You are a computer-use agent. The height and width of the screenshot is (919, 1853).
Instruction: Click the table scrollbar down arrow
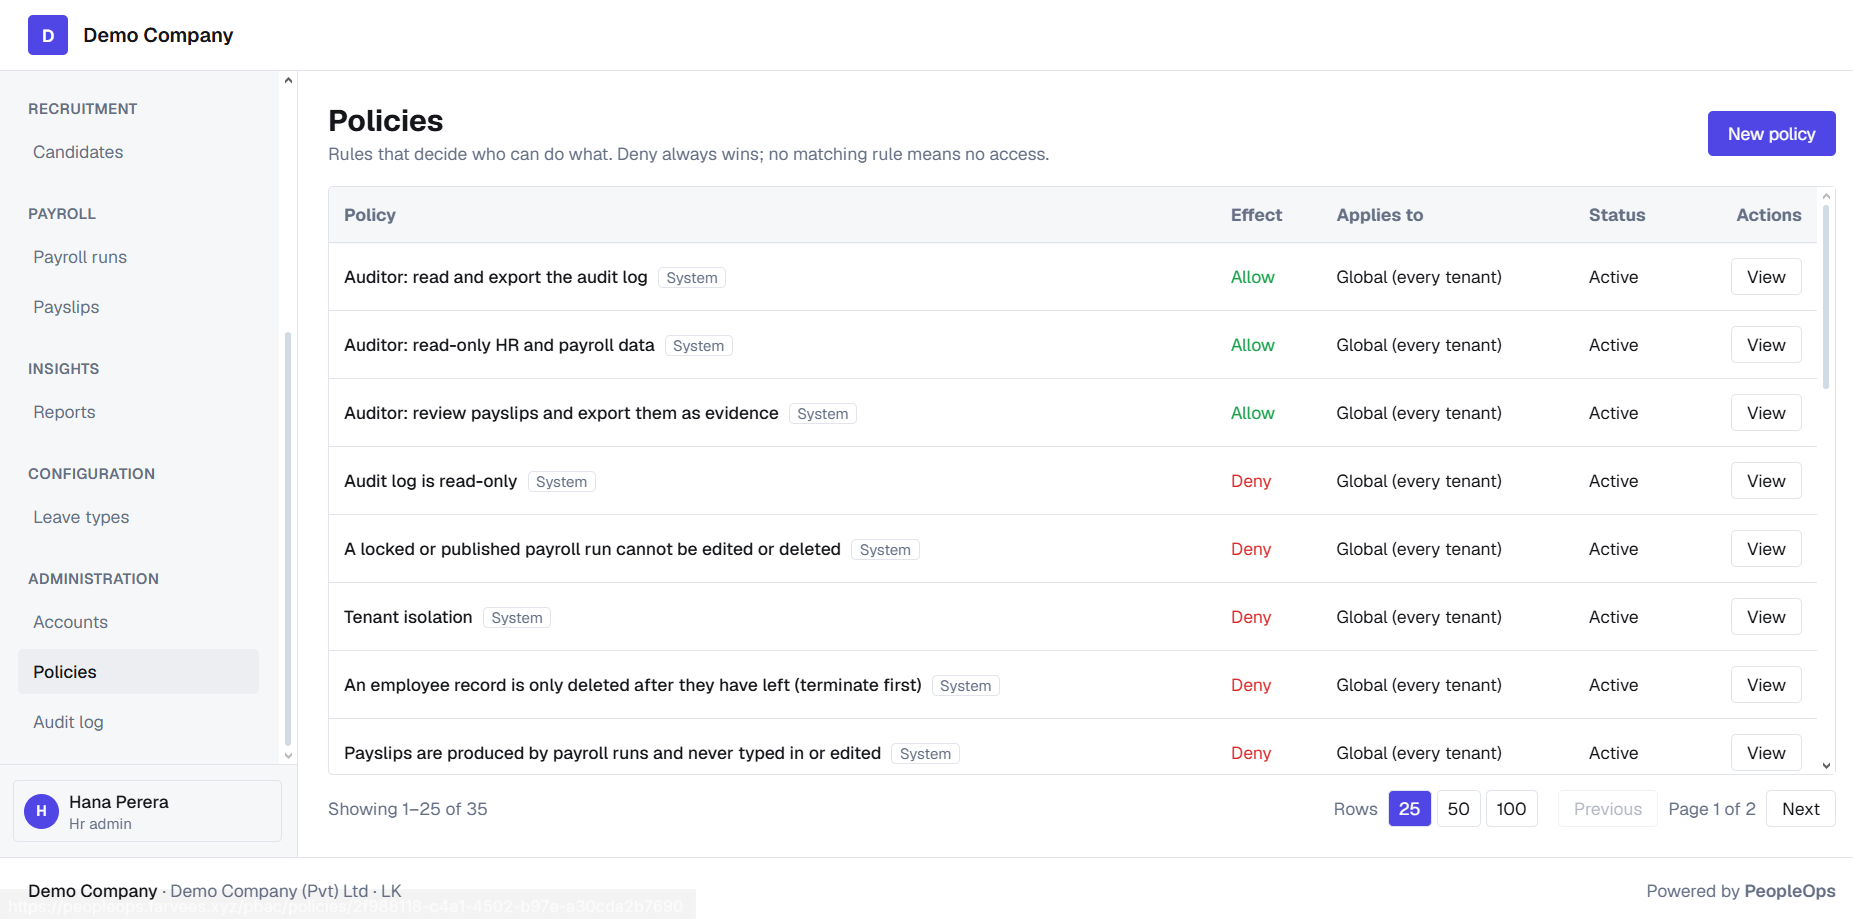click(x=1826, y=766)
